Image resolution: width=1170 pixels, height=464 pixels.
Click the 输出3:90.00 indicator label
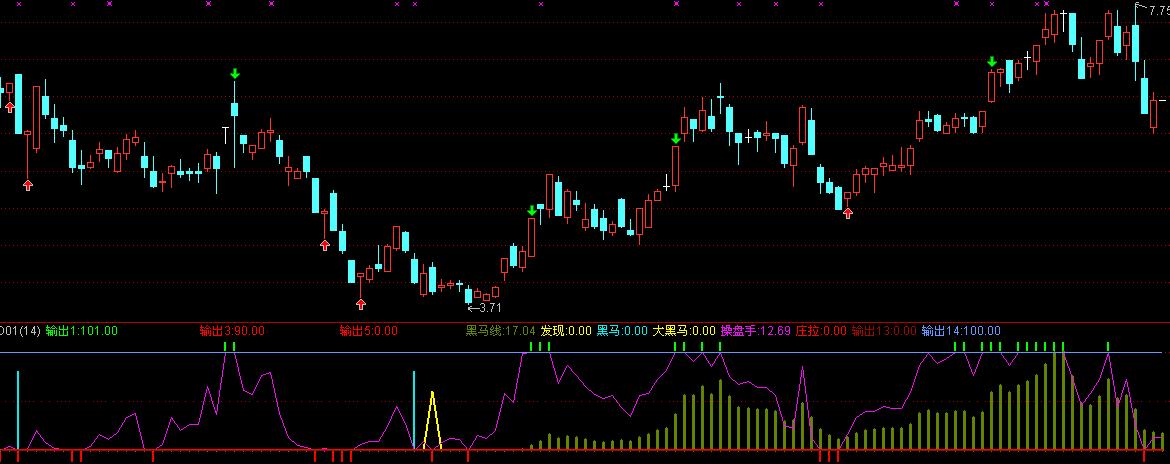[232, 330]
